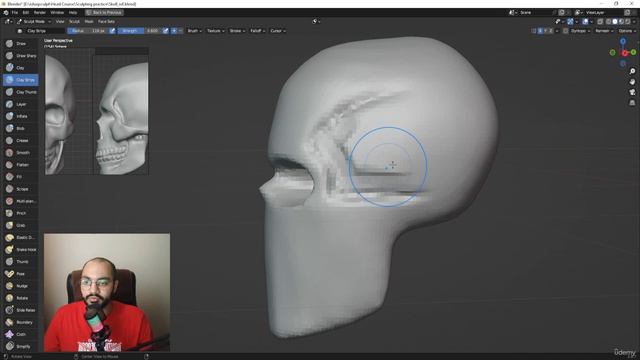Switch to material preview shading
This screenshot has height=360, width=640.
pos(621,22)
